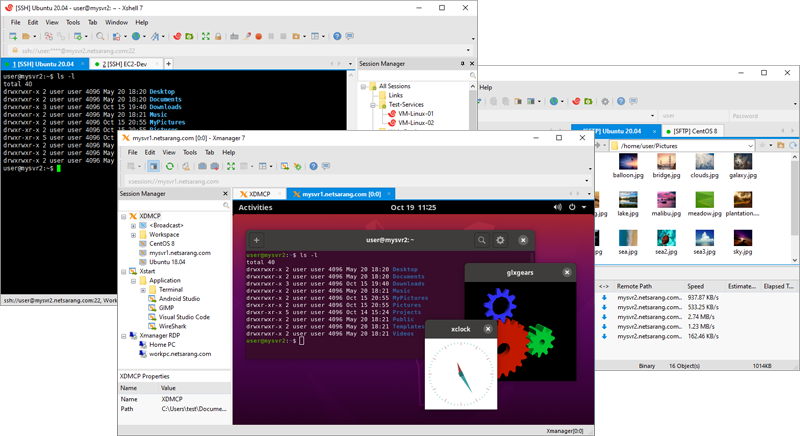Click New Session icon in Xshell toolbar
The height and width of the screenshot is (436, 800).
[x=13, y=36]
